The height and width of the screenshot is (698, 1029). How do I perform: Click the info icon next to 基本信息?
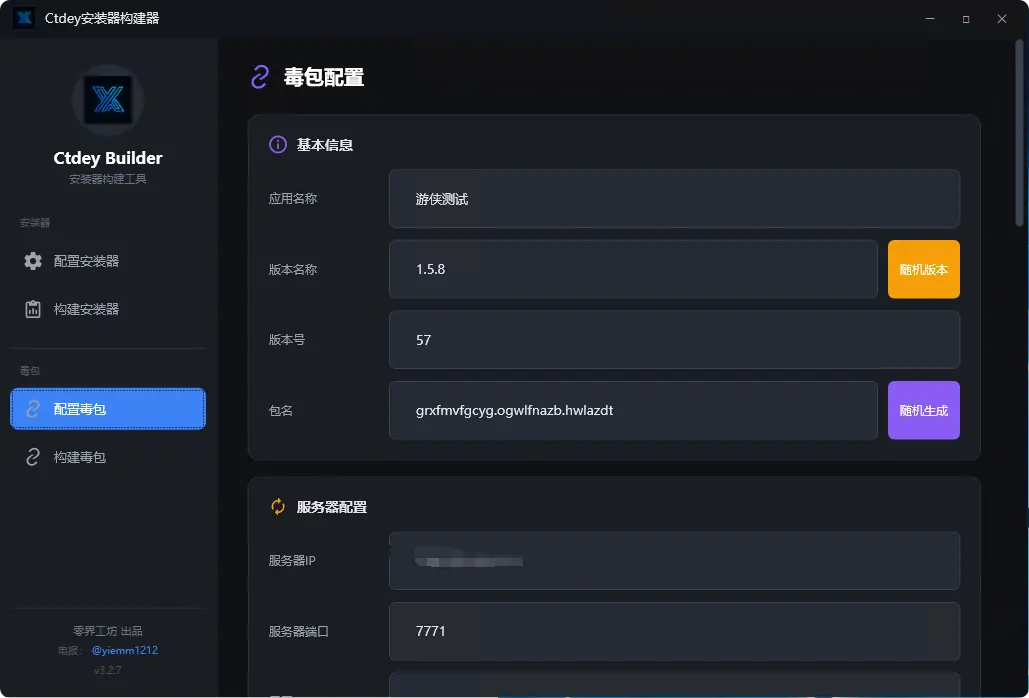point(277,144)
